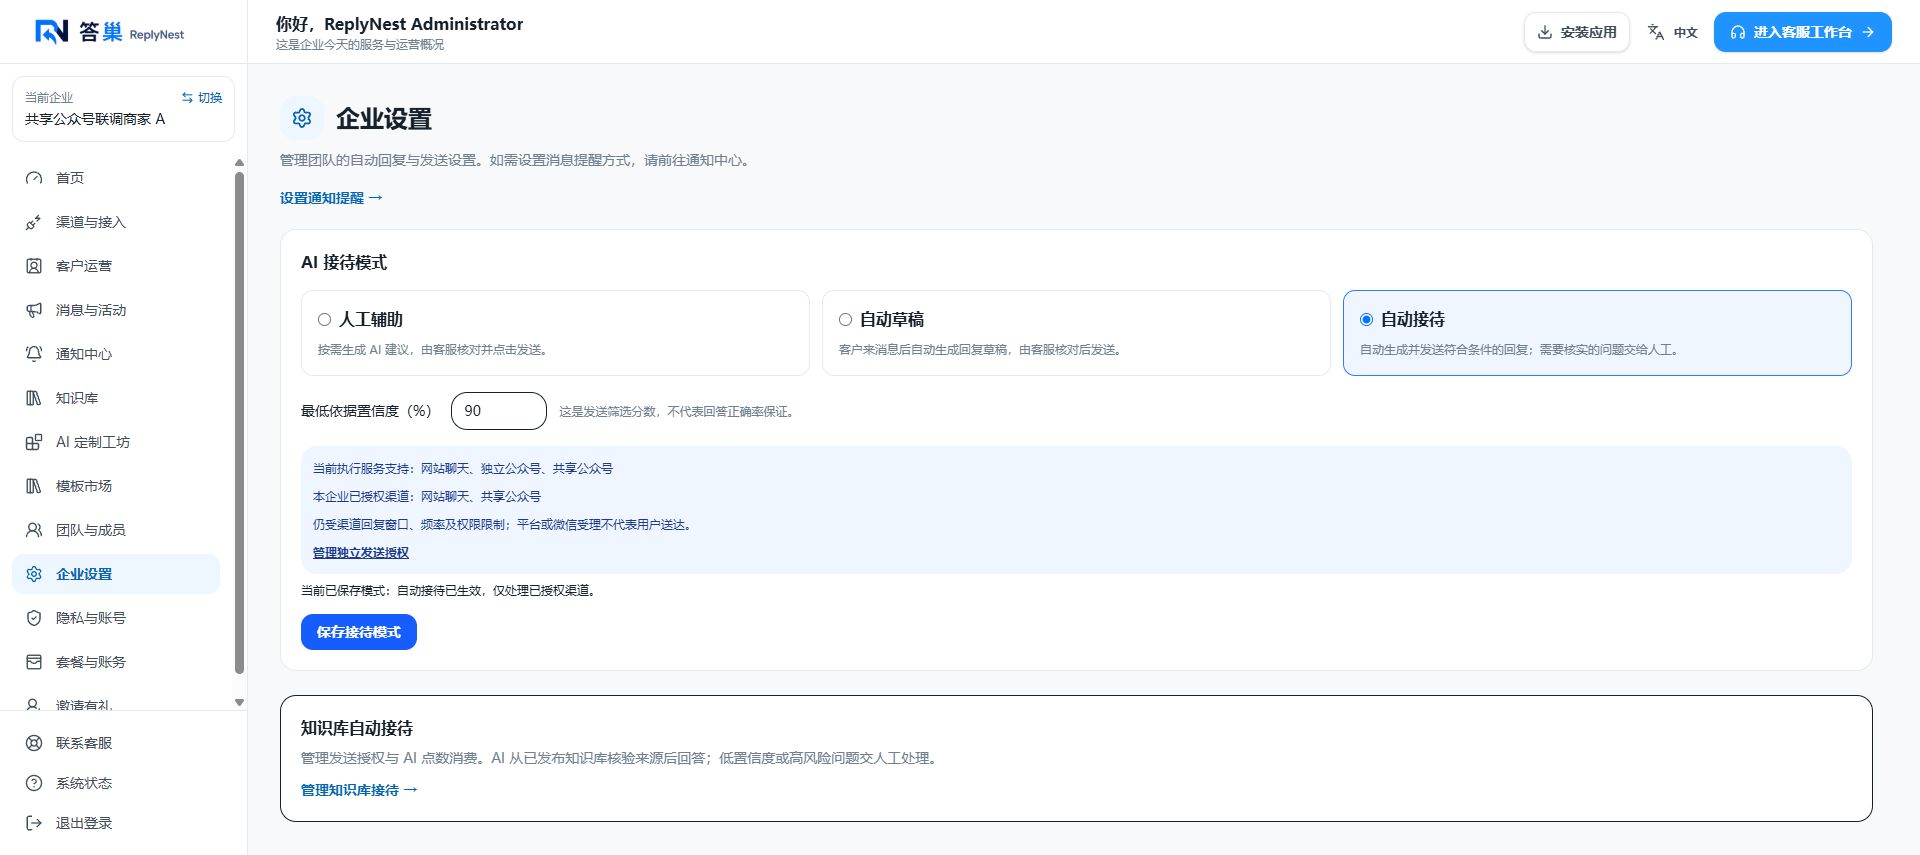The height and width of the screenshot is (855, 1920).
Task: Open 联系客服 in the sidebar
Action: point(116,743)
